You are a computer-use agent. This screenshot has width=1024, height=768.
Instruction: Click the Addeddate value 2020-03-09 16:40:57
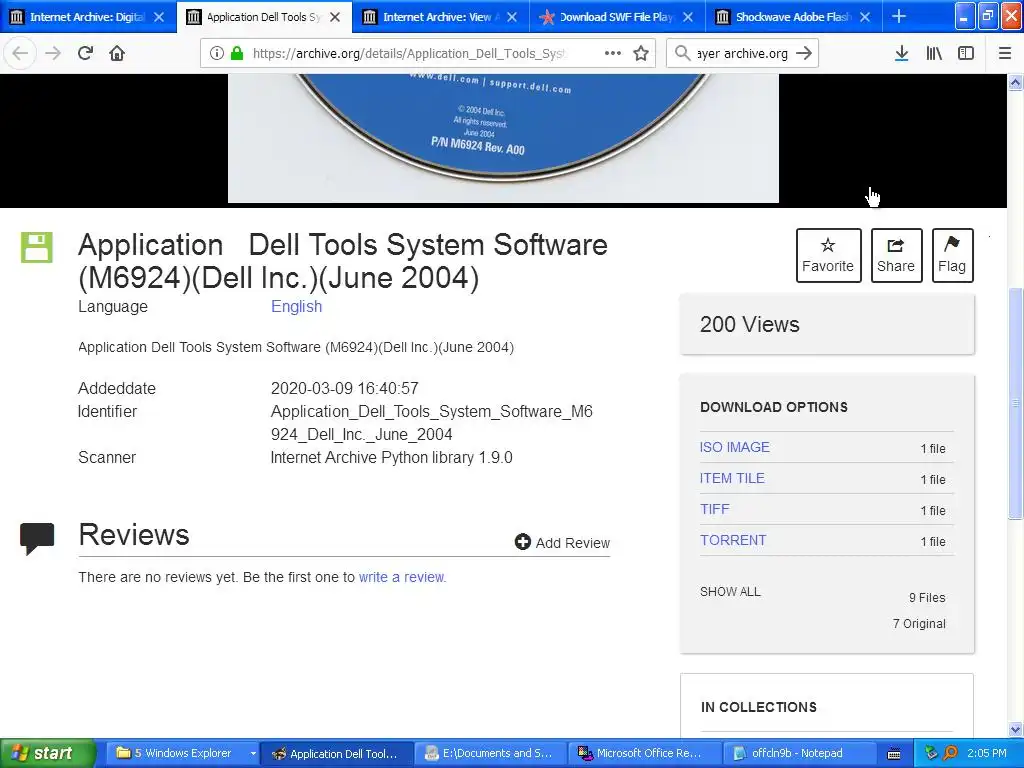[345, 389]
